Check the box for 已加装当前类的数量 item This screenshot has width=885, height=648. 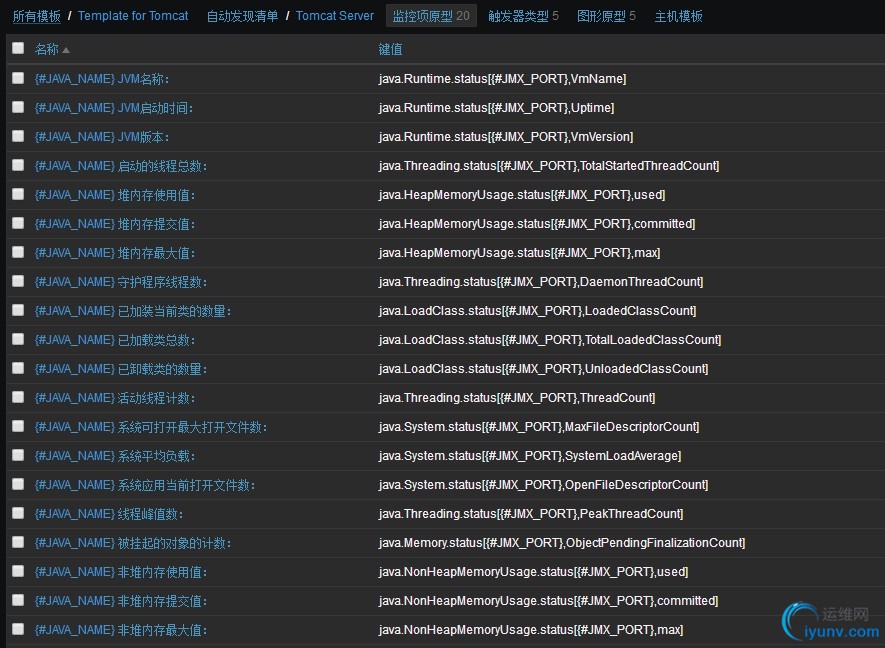click(18, 310)
